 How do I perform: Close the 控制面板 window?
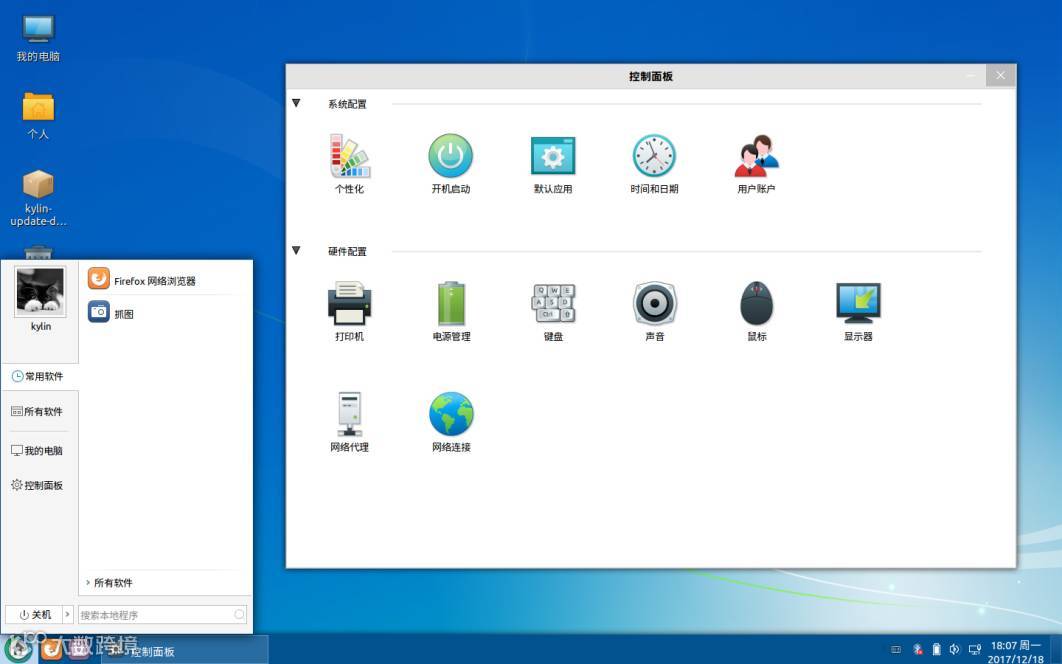[x=1000, y=75]
